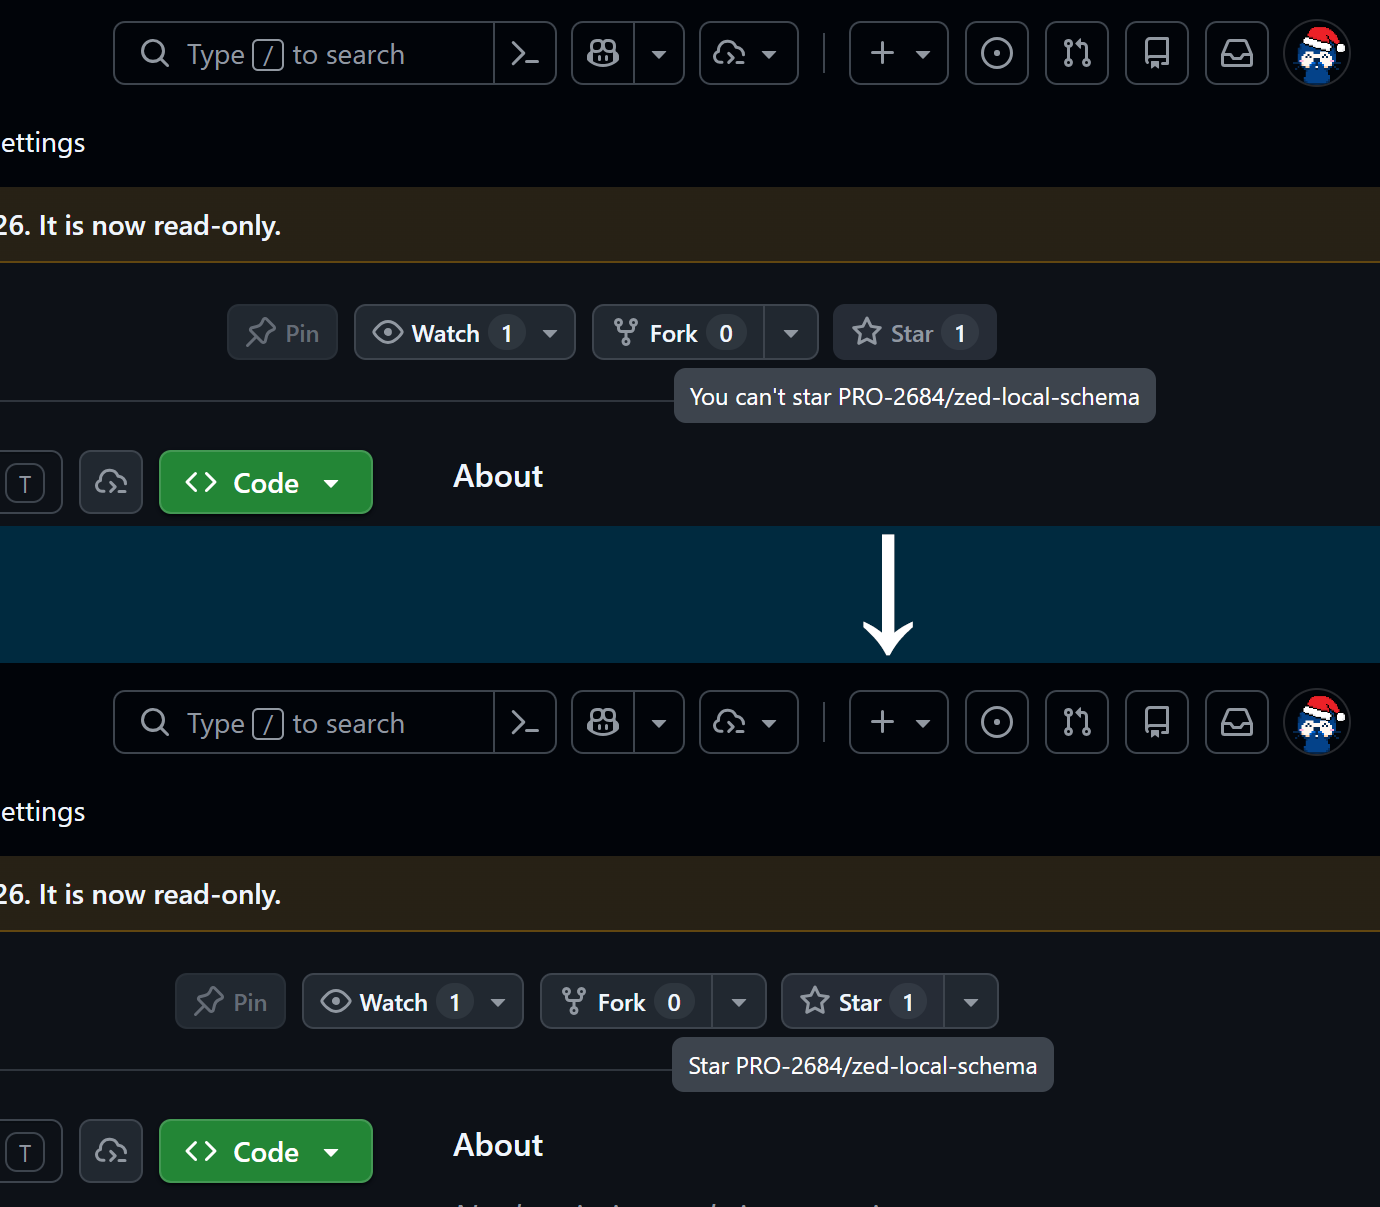
Task: Open Pull requests icon in top header
Action: (1077, 53)
